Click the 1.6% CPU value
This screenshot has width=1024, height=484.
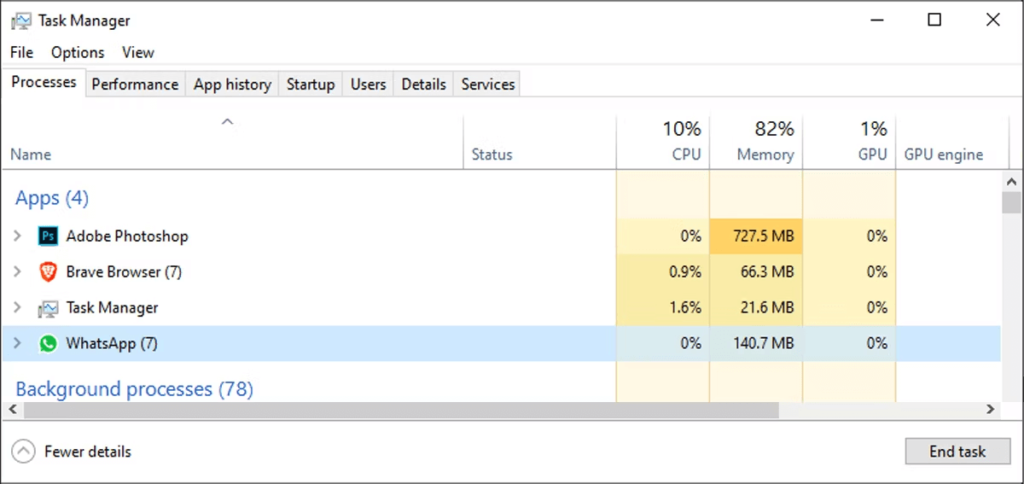[685, 308]
